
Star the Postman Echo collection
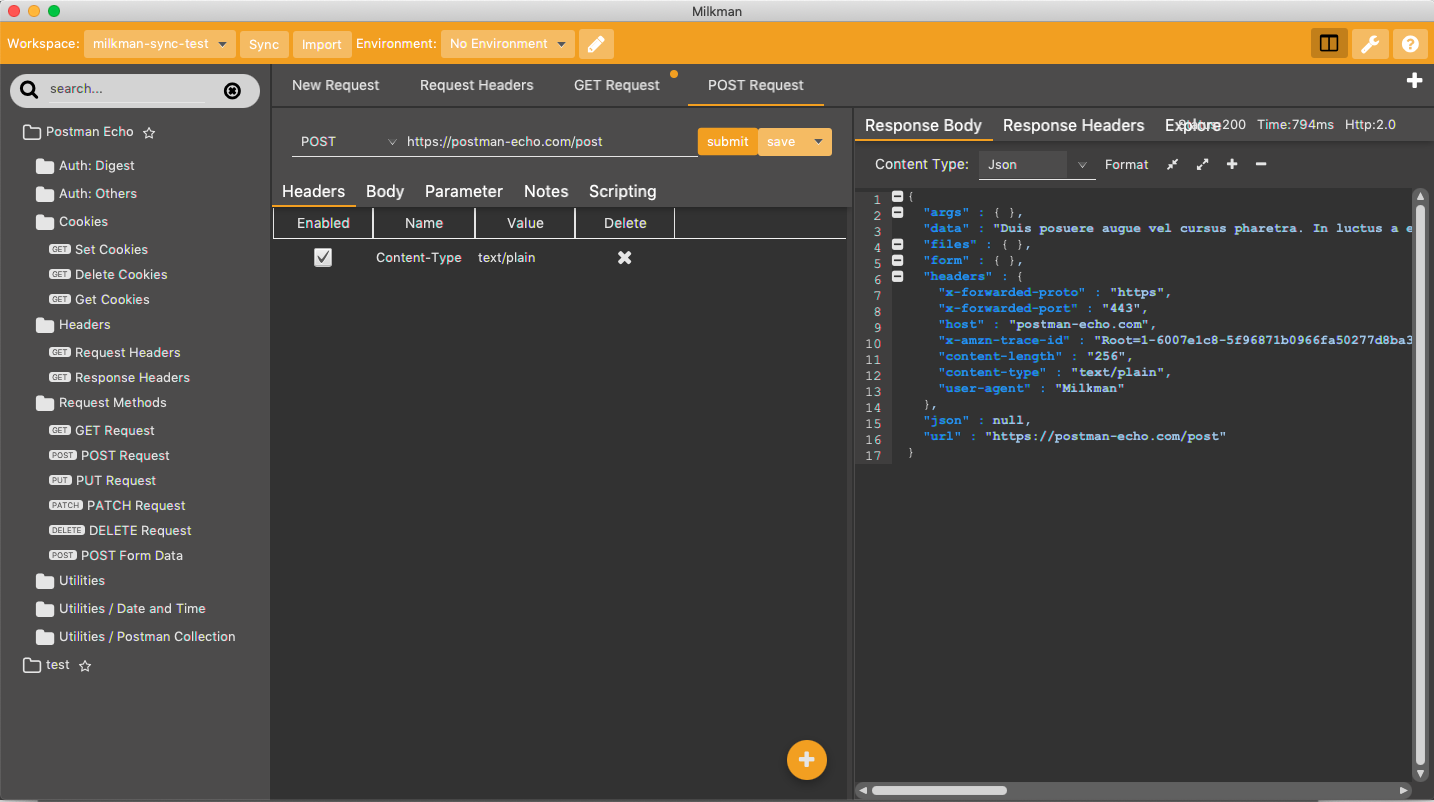coord(149,132)
